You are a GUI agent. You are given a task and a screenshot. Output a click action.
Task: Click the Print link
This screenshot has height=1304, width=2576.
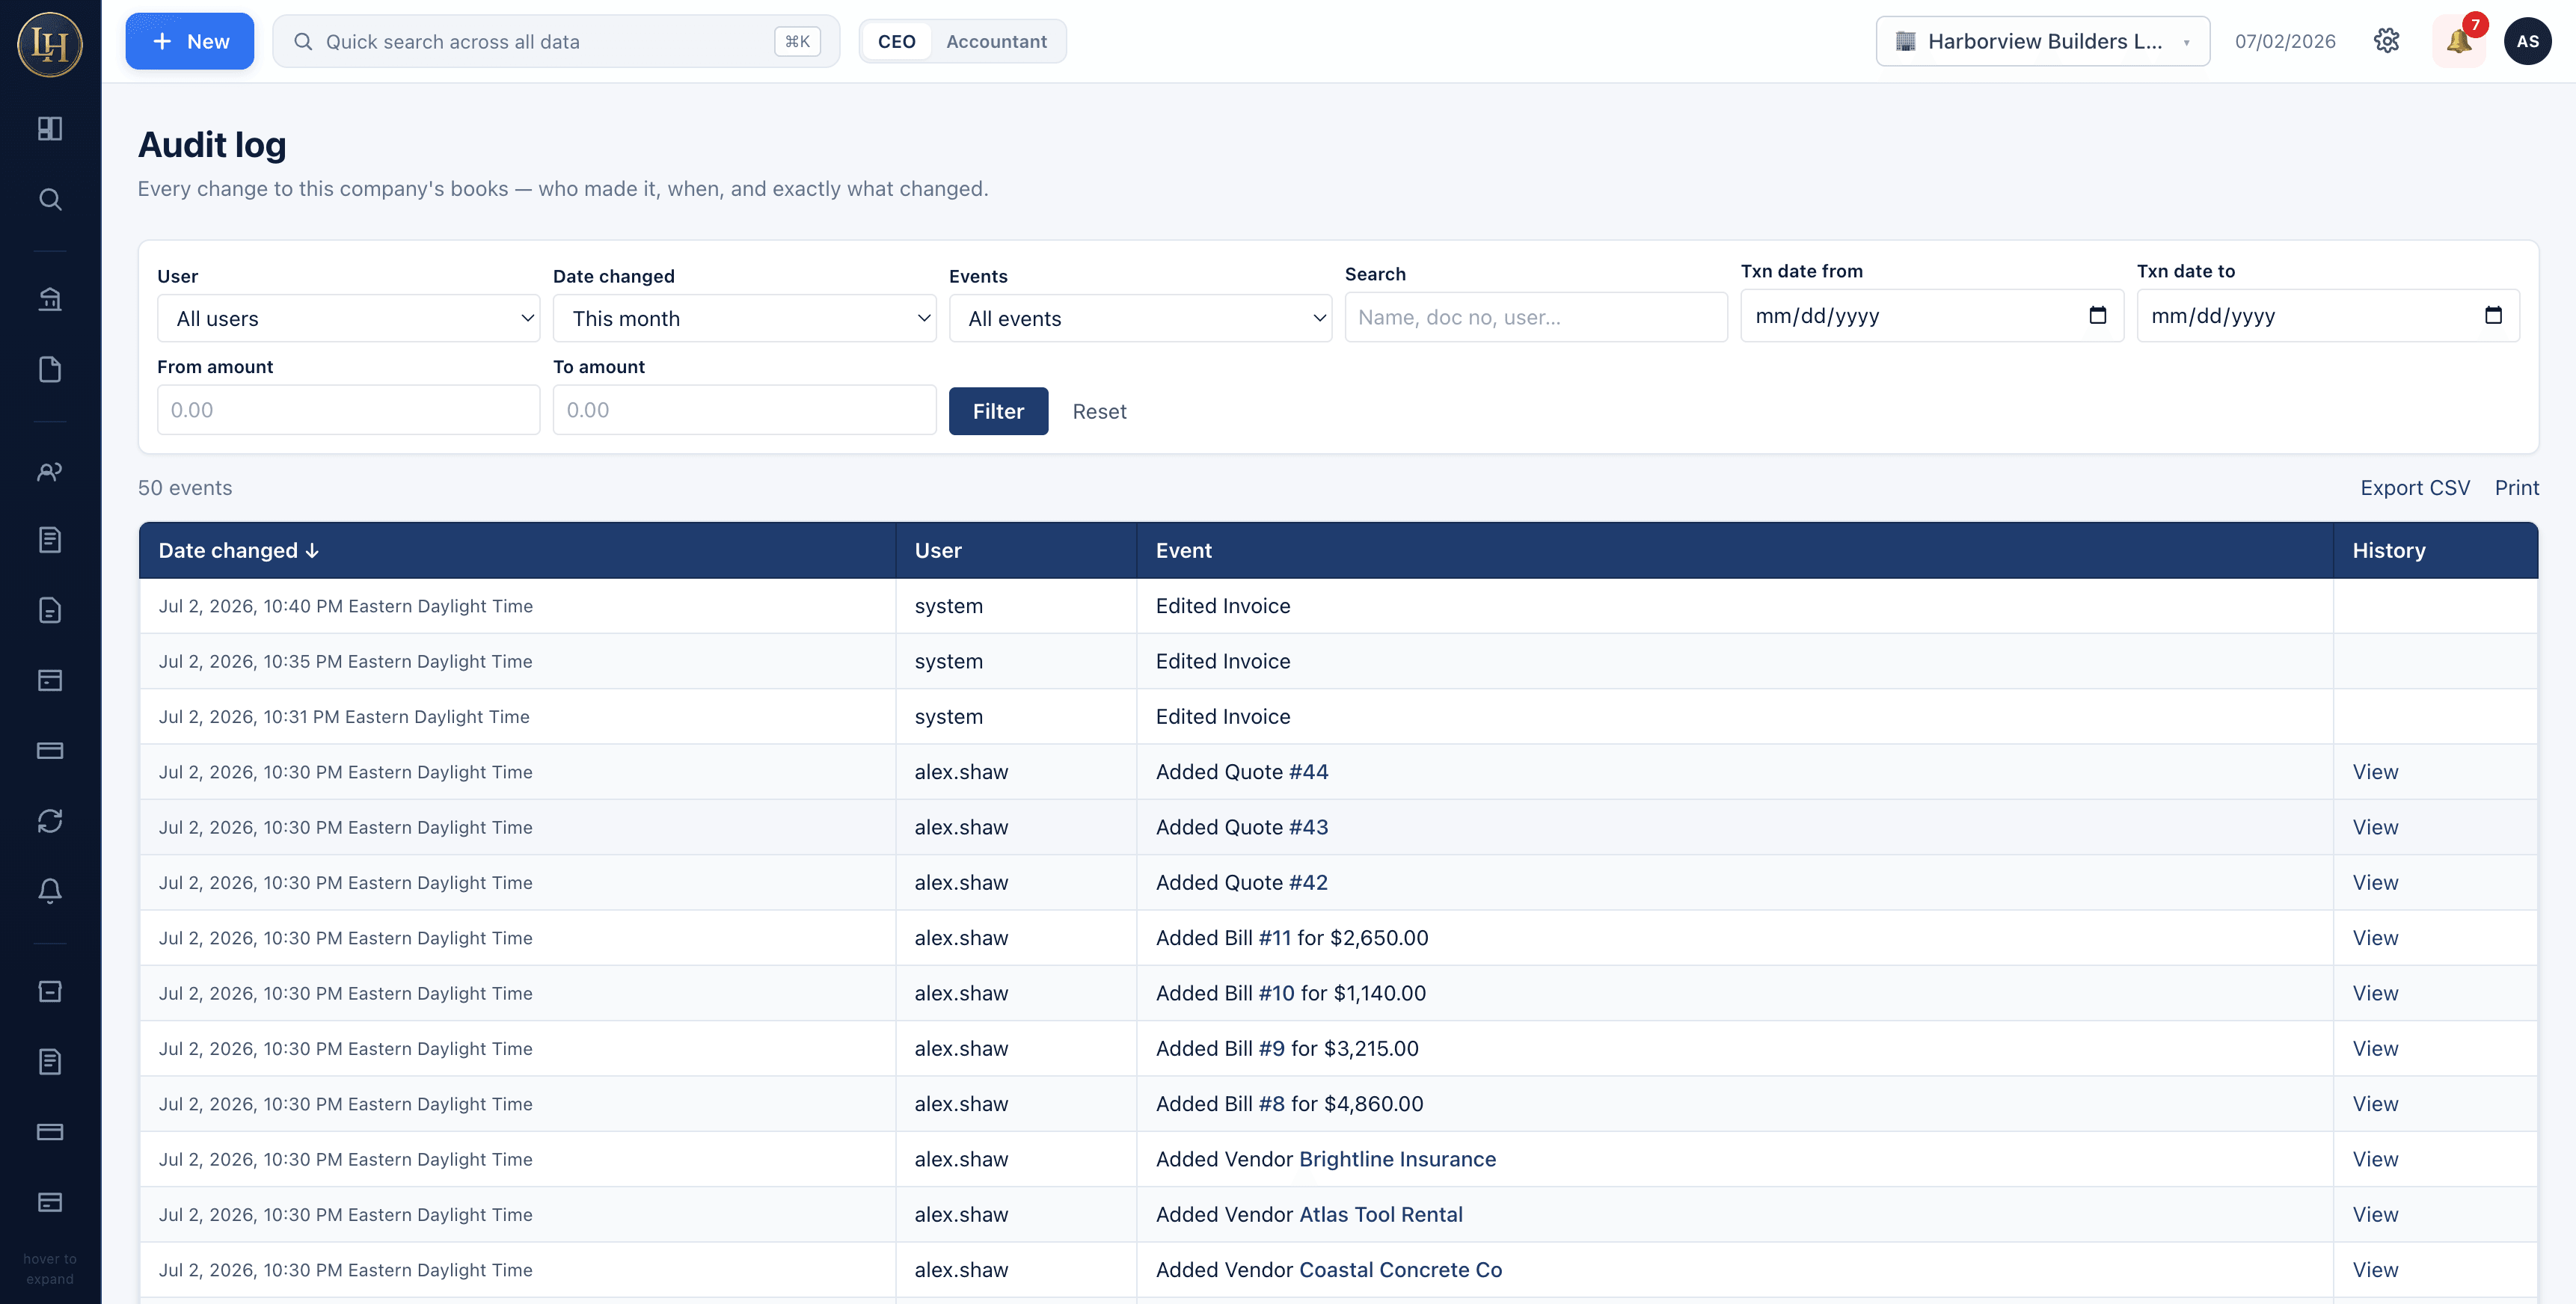2516,487
